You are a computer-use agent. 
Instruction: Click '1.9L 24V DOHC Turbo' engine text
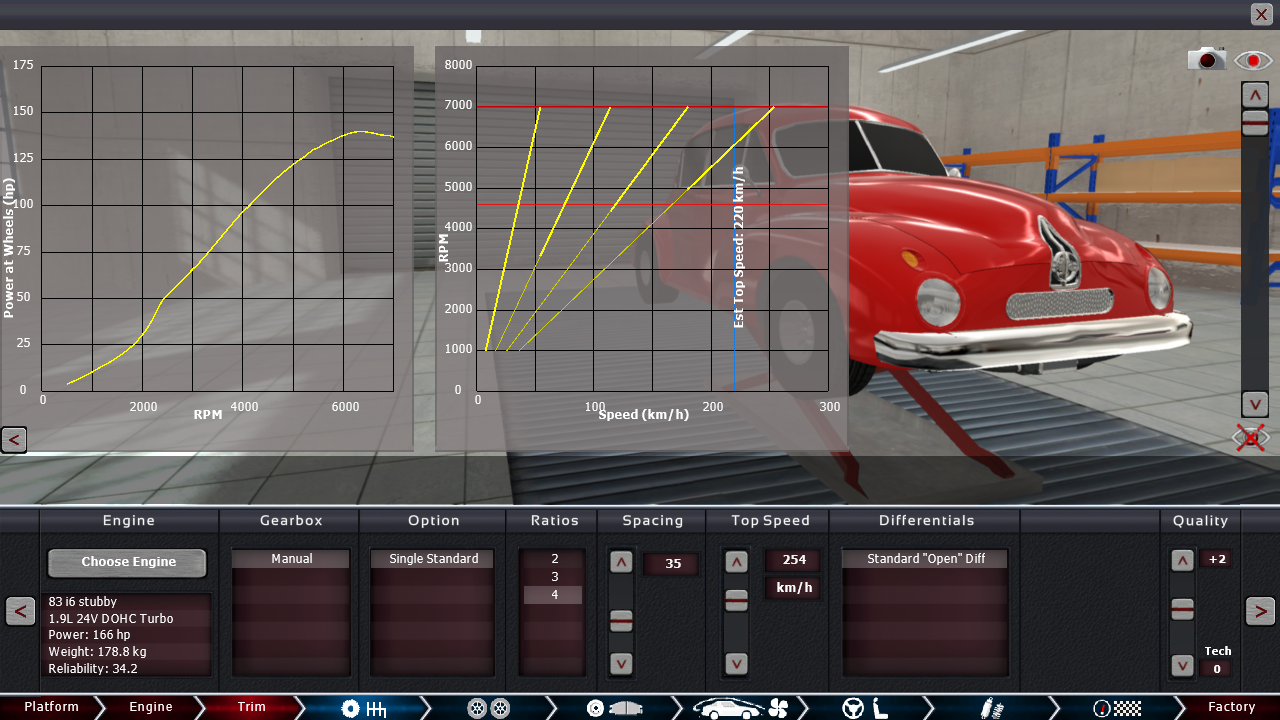[111, 619]
